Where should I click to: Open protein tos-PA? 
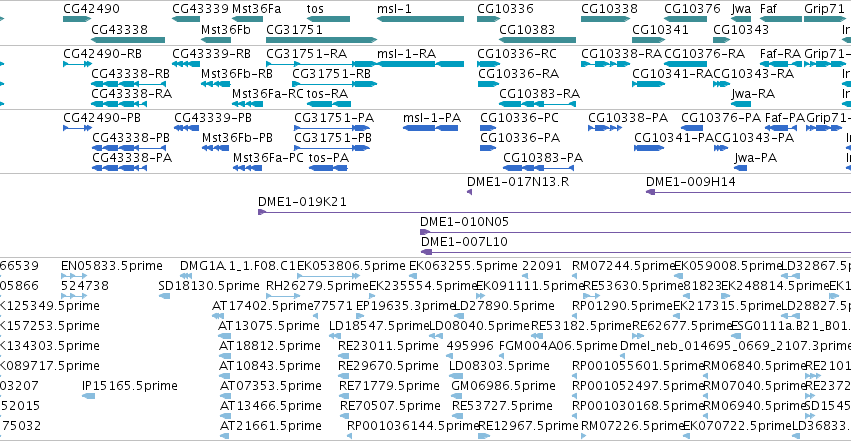coord(328,158)
